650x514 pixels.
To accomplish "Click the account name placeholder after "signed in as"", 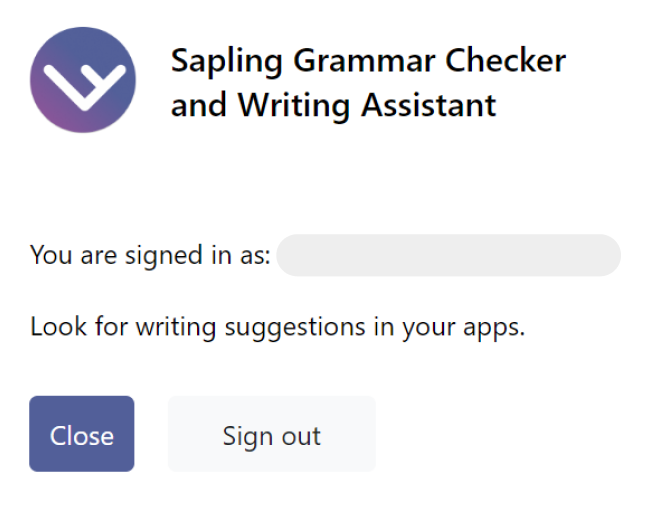I will [x=448, y=255].
